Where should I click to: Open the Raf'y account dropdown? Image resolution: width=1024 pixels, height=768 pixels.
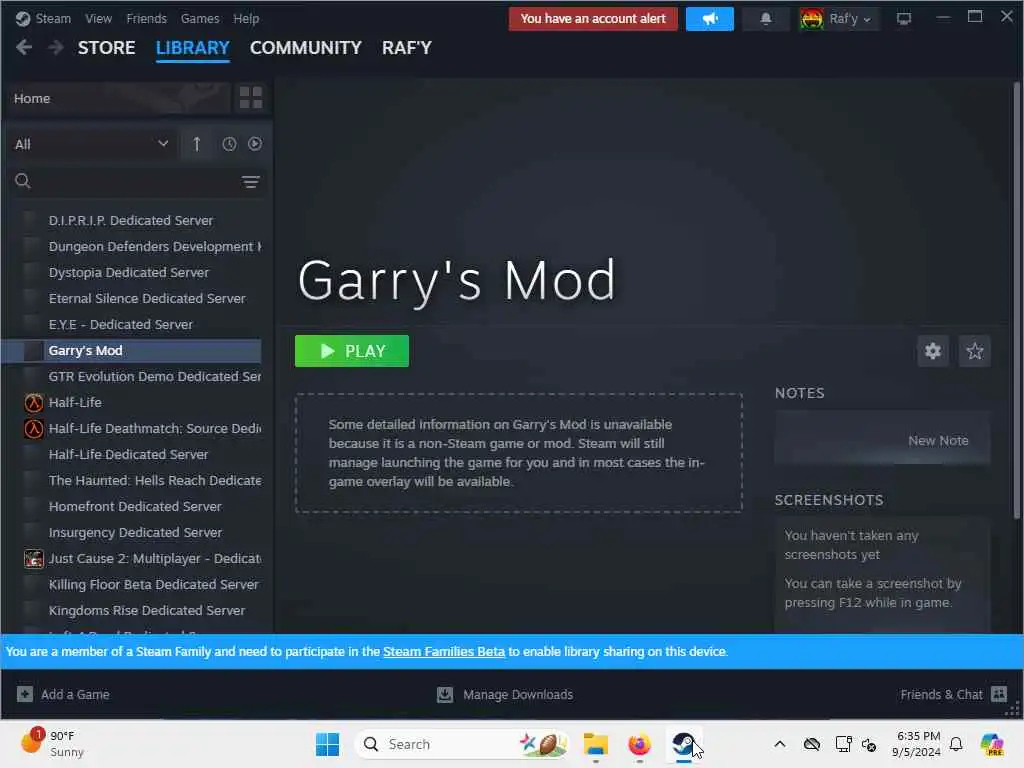839,19
